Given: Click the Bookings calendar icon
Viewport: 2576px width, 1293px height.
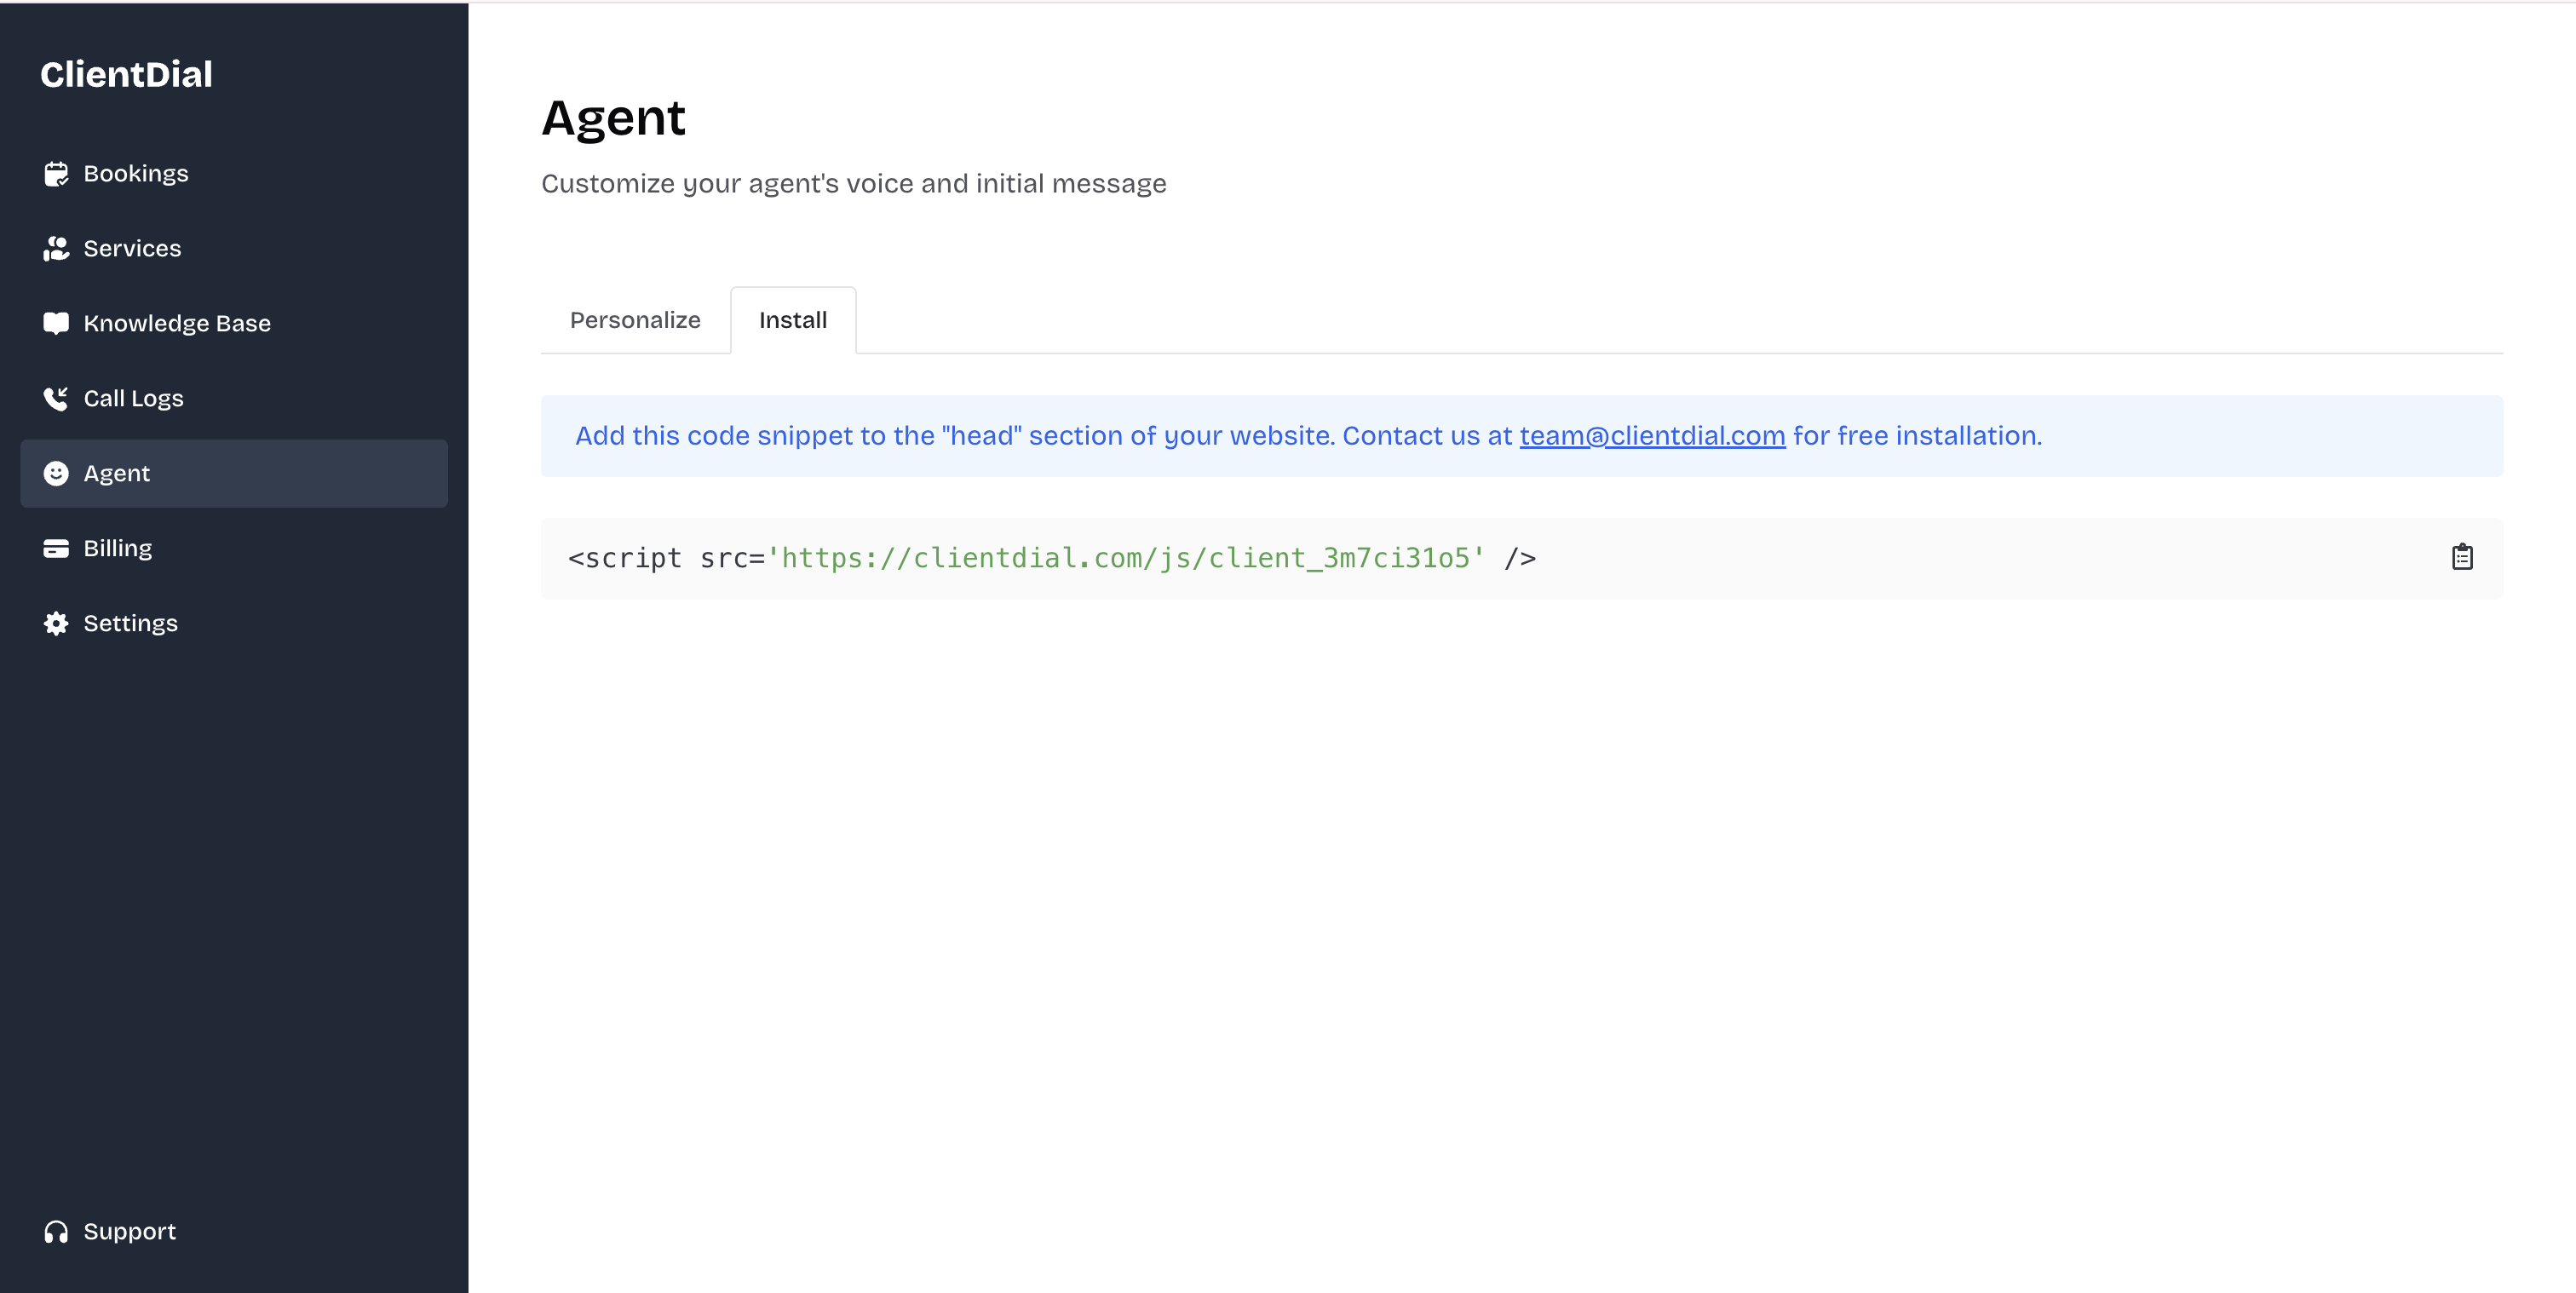Looking at the screenshot, I should pyautogui.click(x=56, y=174).
